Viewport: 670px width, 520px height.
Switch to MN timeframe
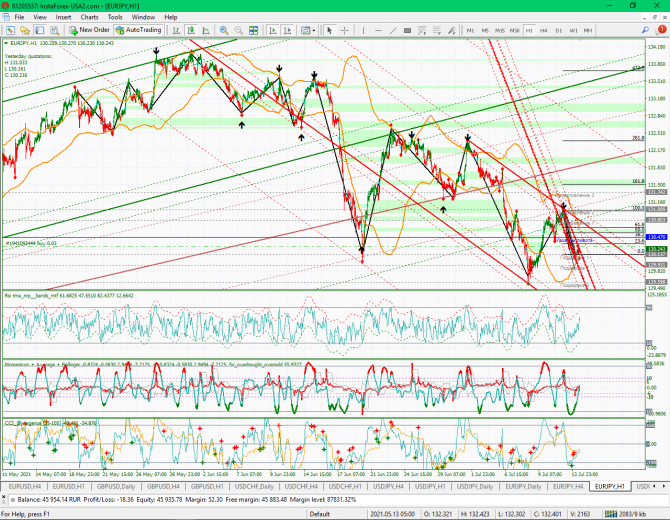click(588, 30)
